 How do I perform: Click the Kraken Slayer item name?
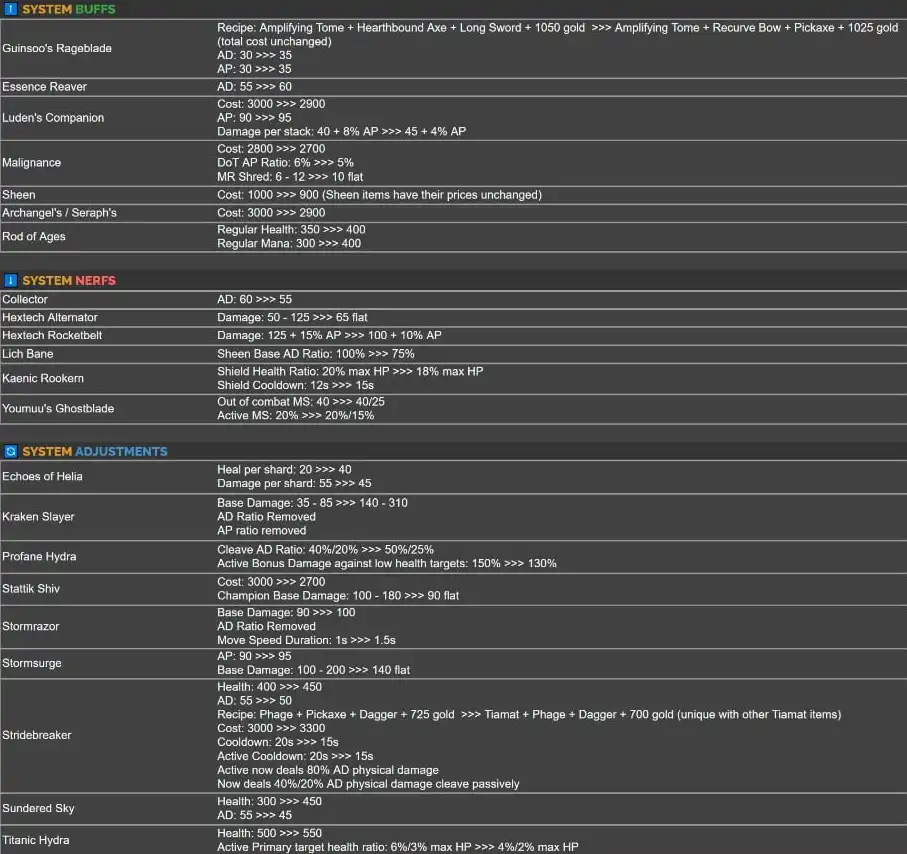(38, 517)
